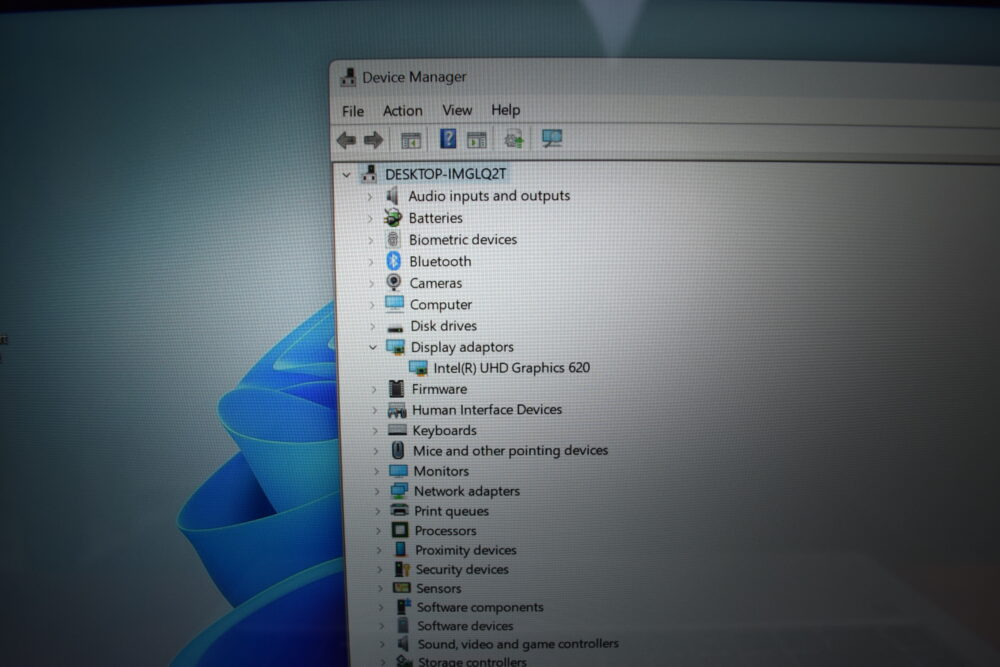Select the Security devices label
This screenshot has height=667, width=1000.
[x=462, y=569]
